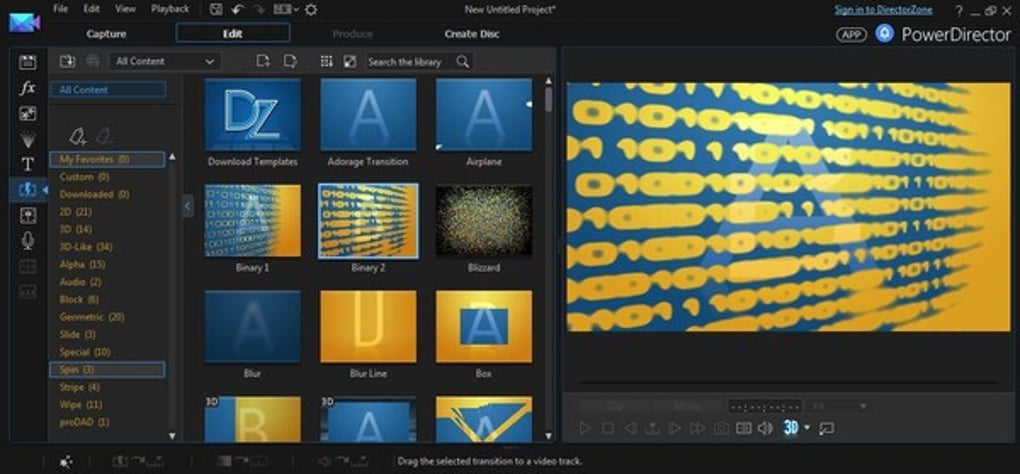Open the View menu
1020x474 pixels.
pos(125,9)
